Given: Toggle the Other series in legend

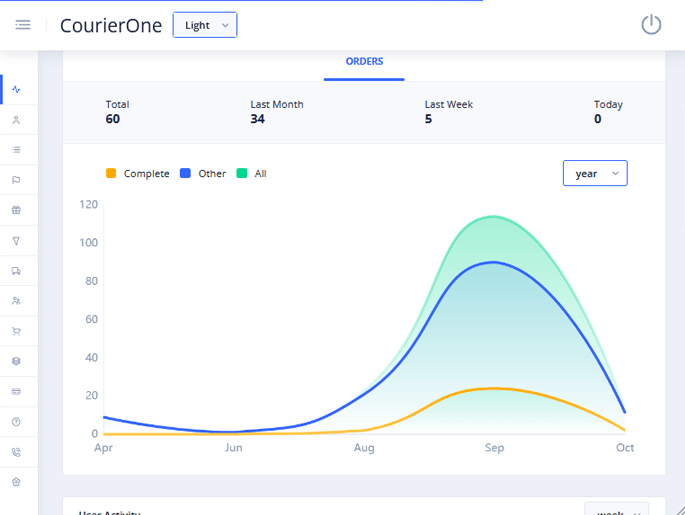Looking at the screenshot, I should [x=203, y=174].
